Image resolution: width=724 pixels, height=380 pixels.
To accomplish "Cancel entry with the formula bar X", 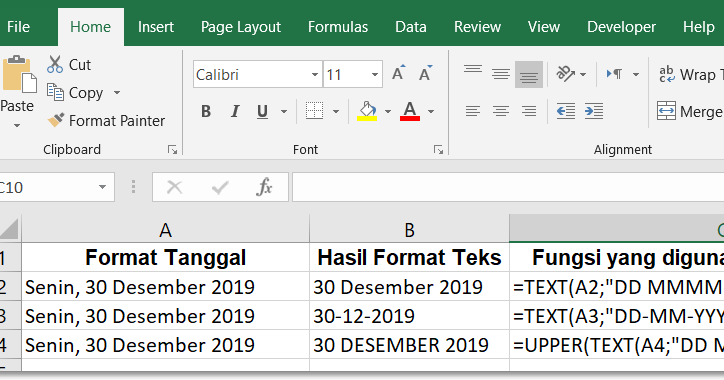I will (175, 187).
